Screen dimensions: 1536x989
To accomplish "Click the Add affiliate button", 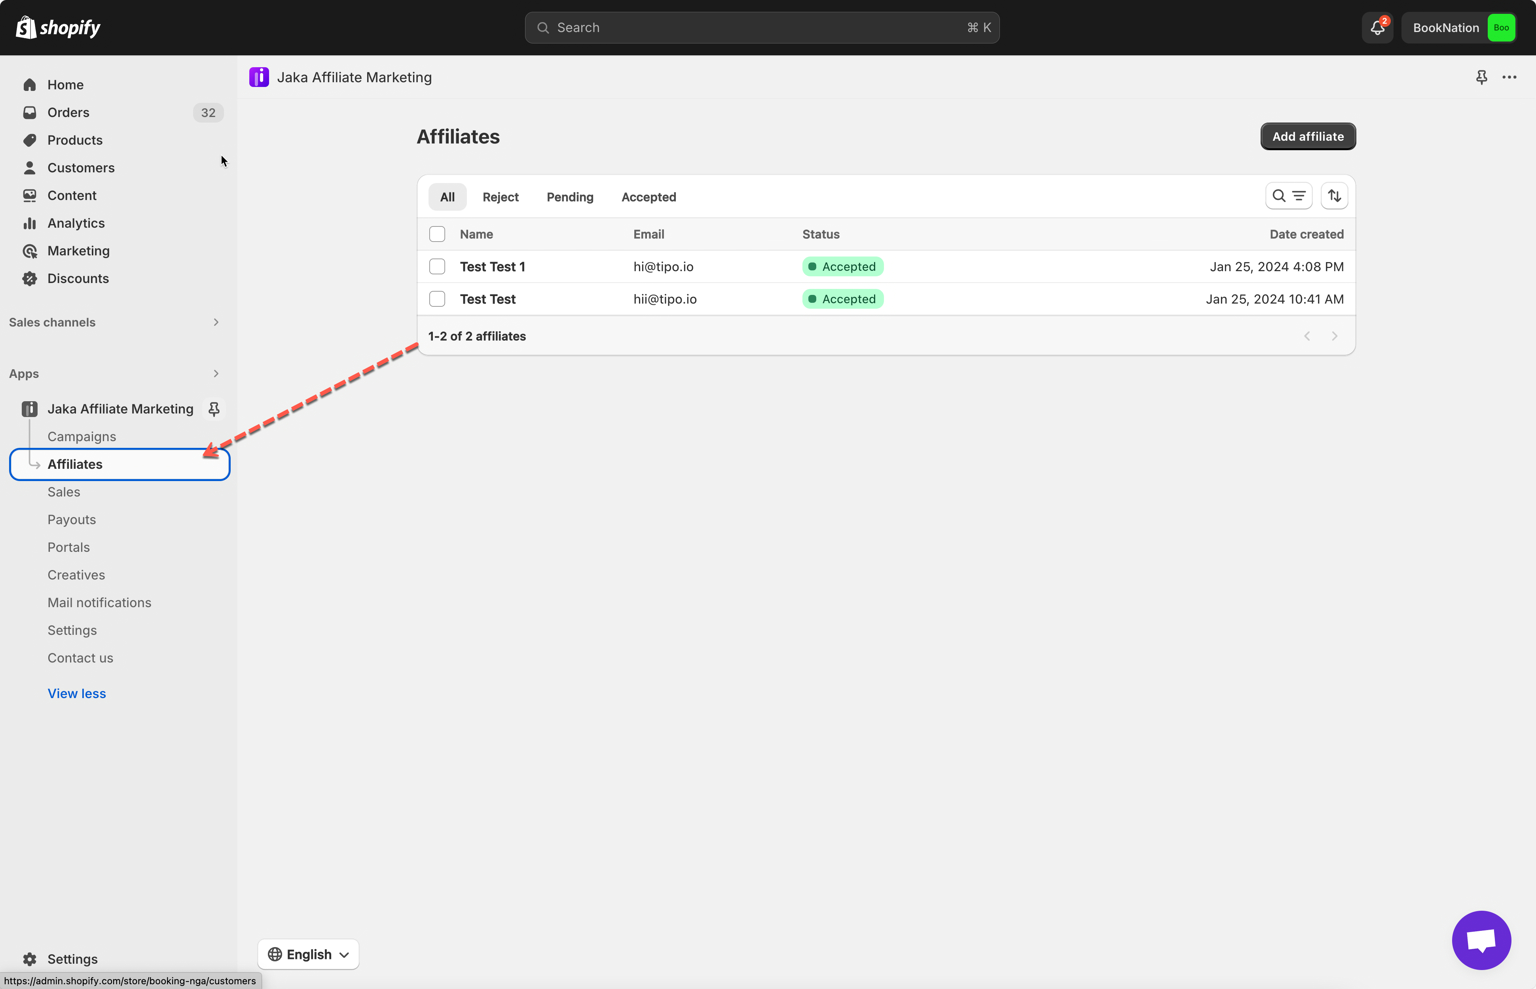I will pyautogui.click(x=1307, y=136).
